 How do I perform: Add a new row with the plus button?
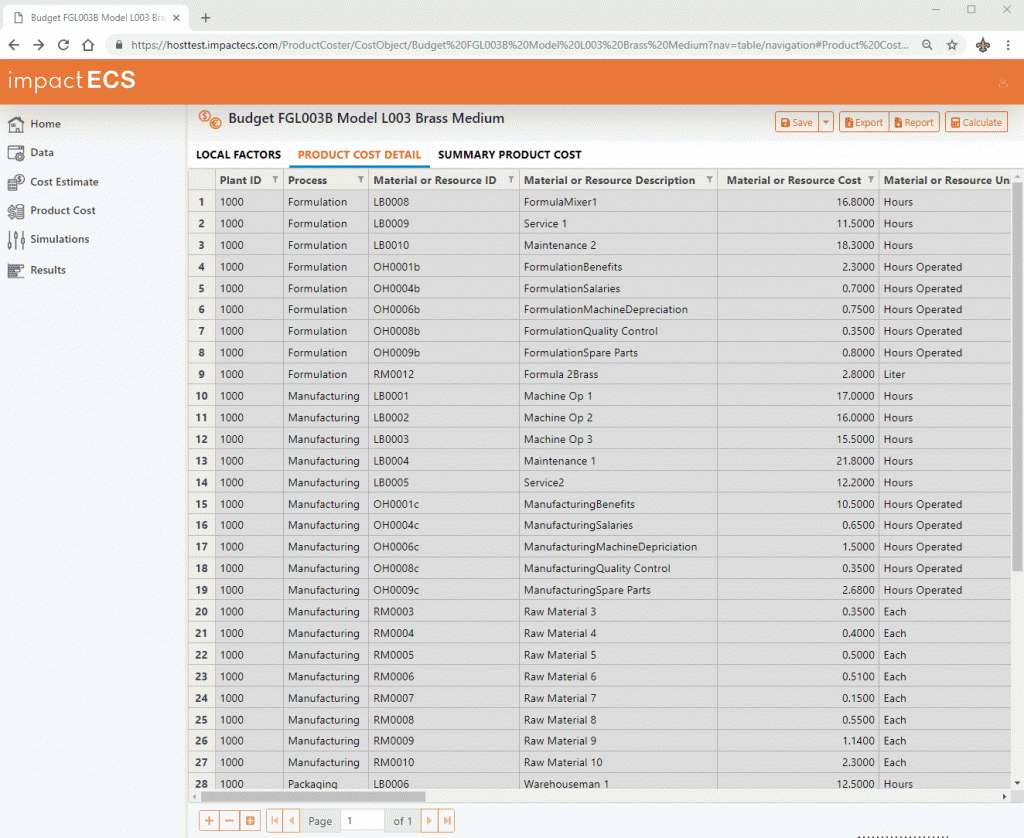(x=209, y=820)
